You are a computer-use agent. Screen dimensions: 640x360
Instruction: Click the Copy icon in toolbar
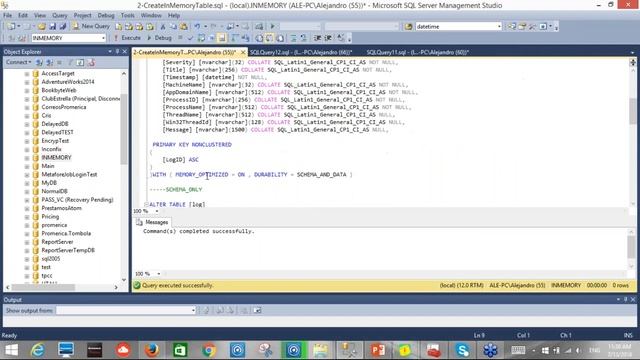pos(173,26)
